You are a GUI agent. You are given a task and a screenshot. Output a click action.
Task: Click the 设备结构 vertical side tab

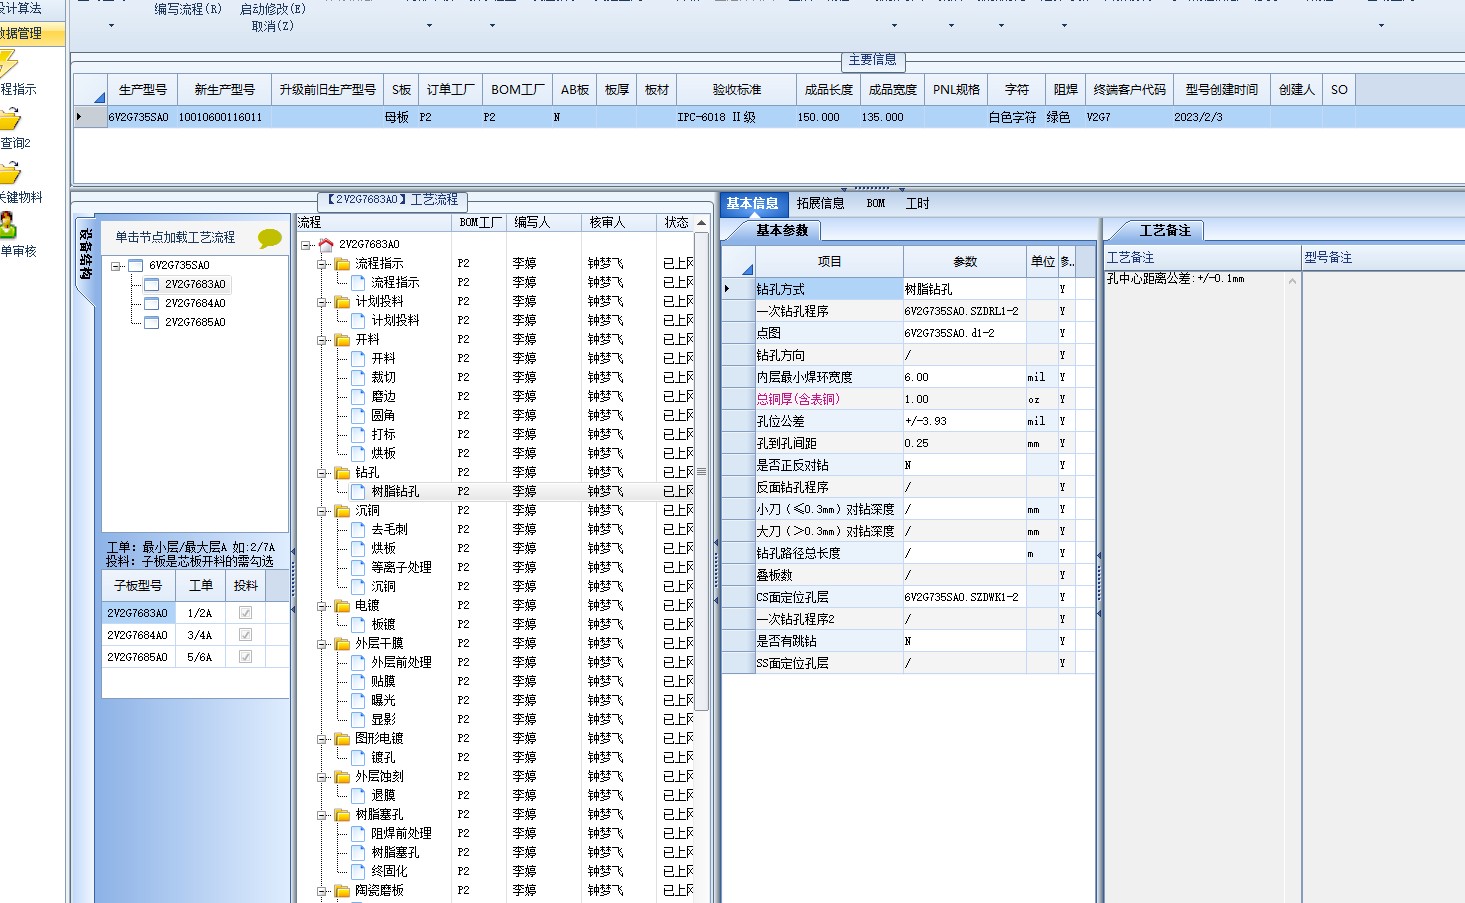pyautogui.click(x=86, y=255)
